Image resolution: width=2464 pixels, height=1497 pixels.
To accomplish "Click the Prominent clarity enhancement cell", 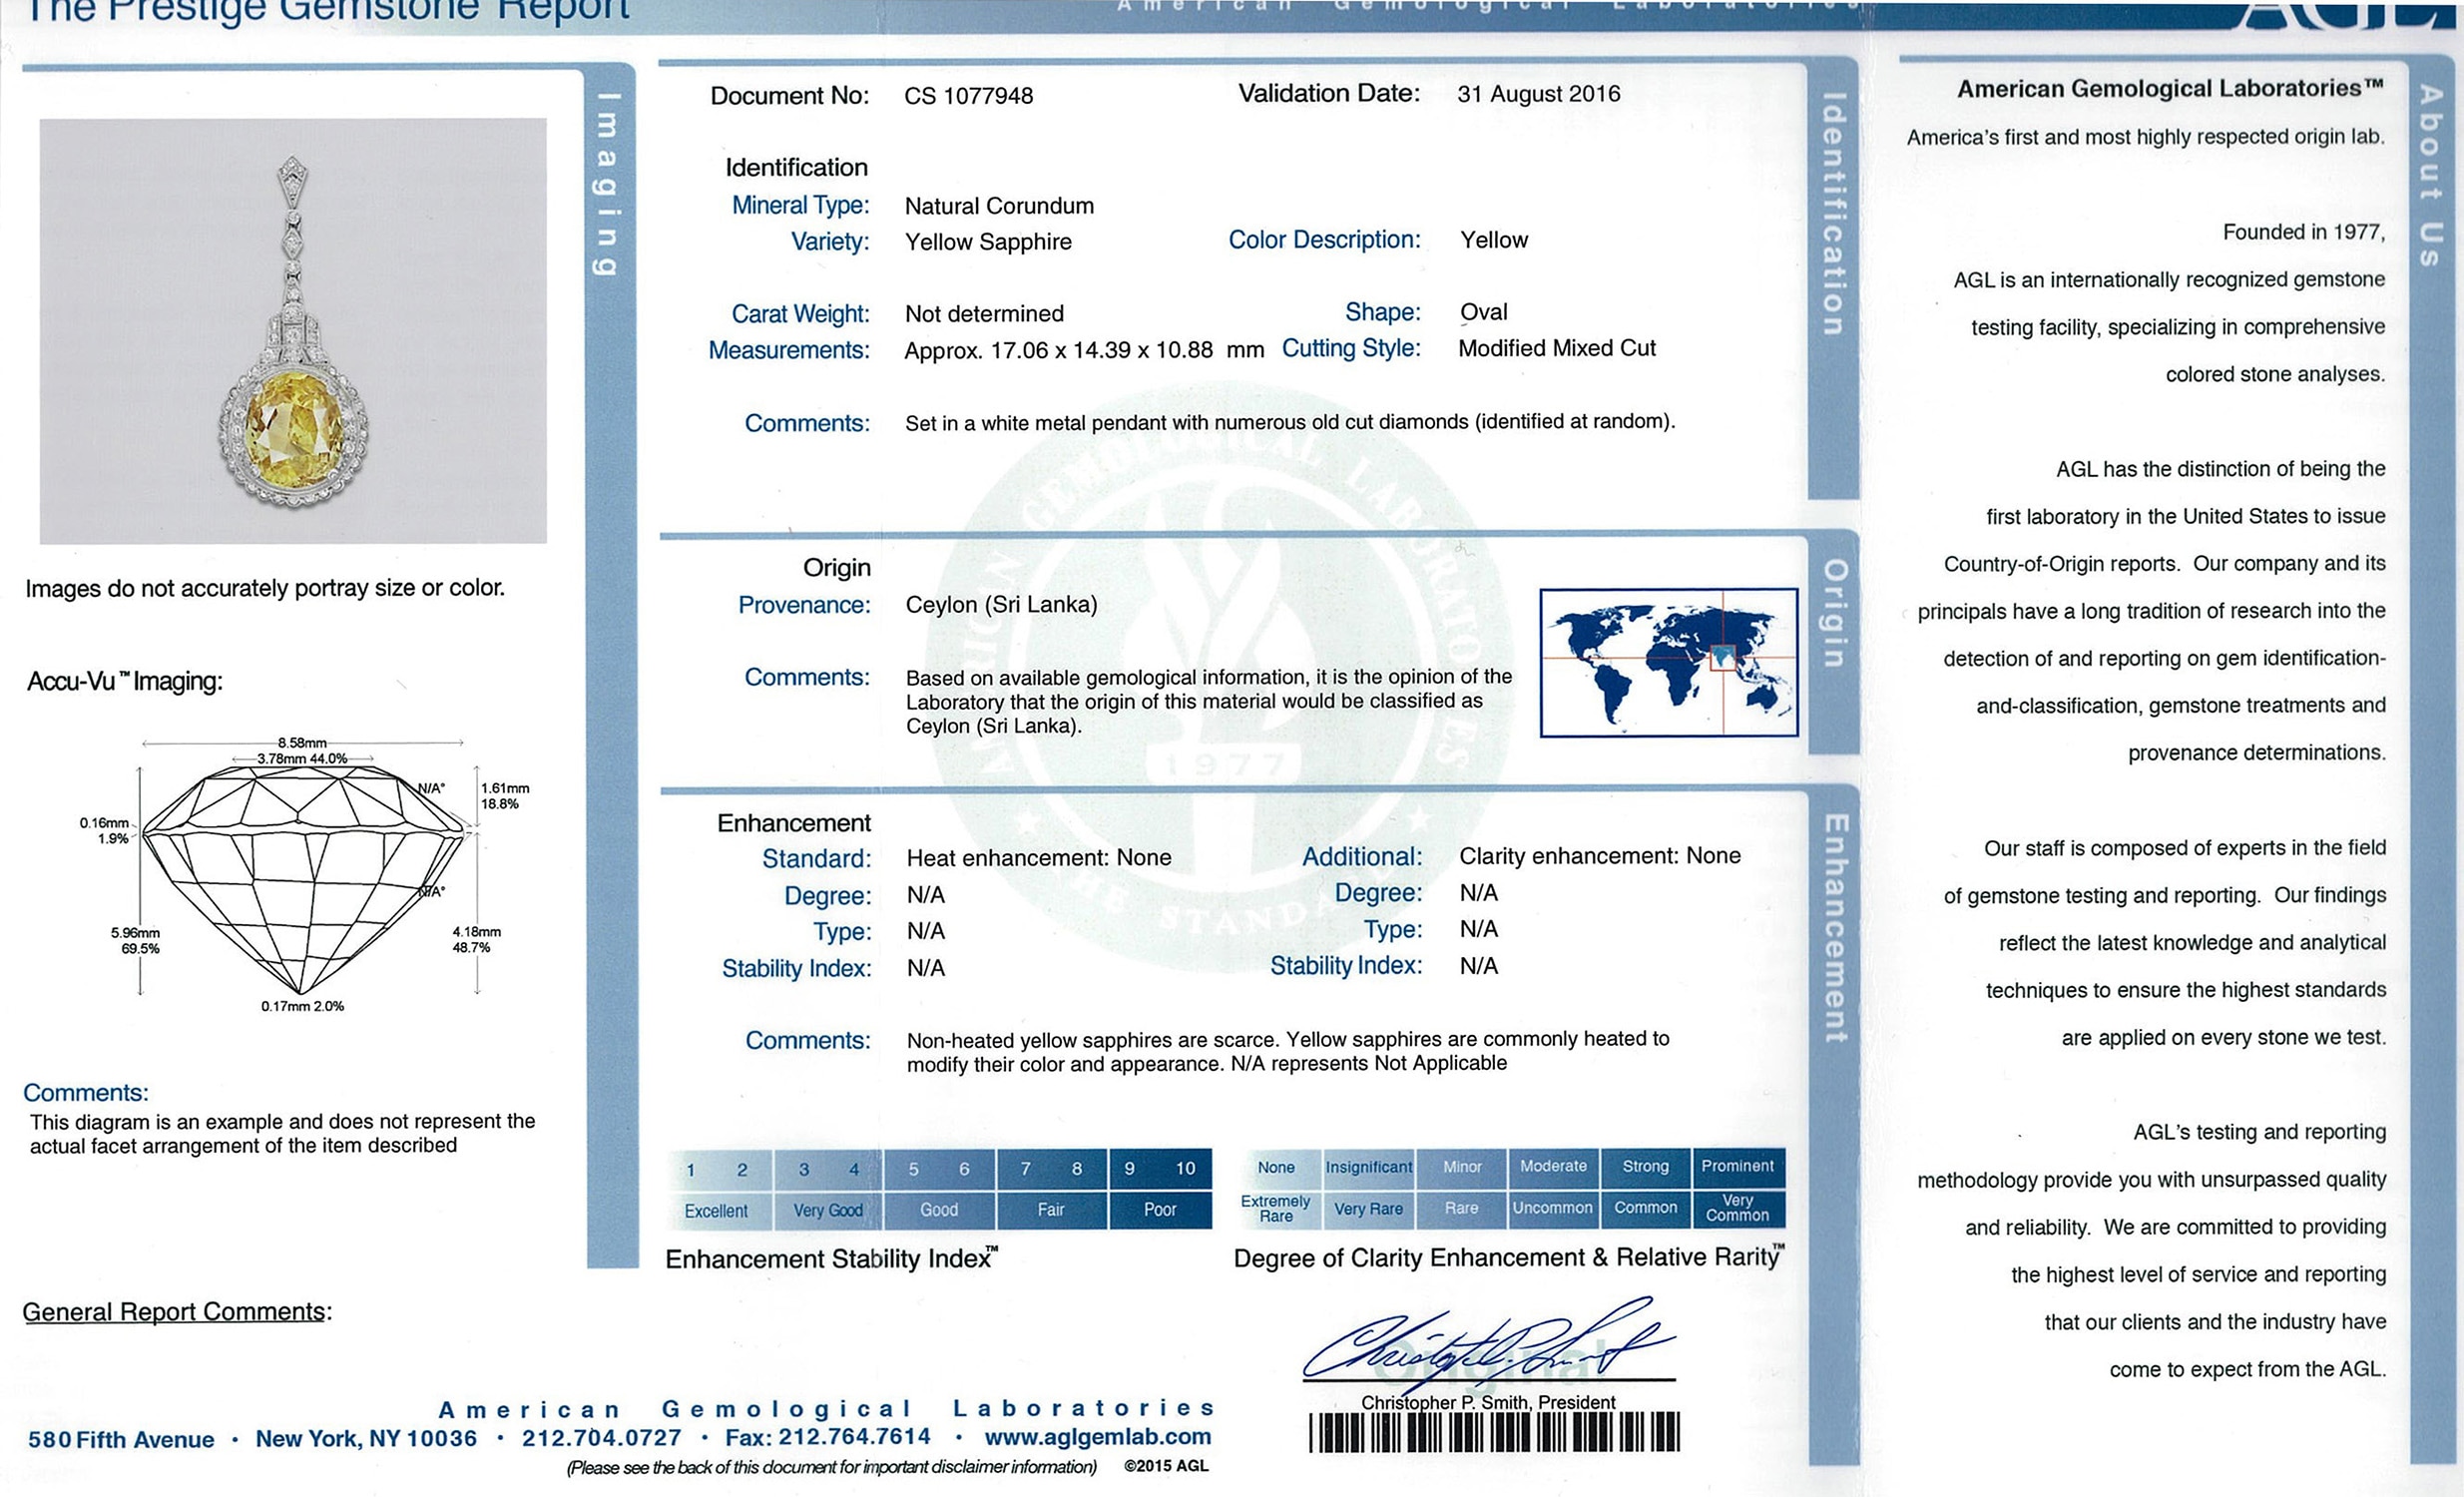I will [x=1737, y=1167].
